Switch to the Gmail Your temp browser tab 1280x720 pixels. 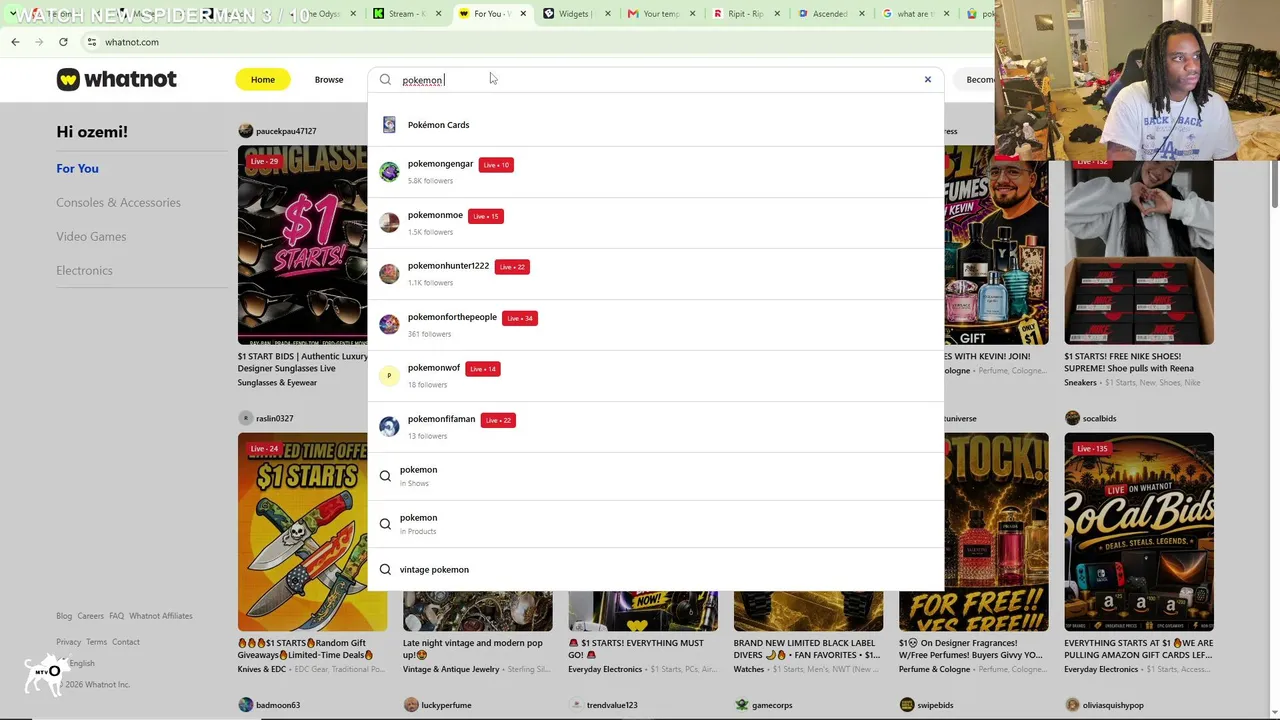[x=660, y=14]
